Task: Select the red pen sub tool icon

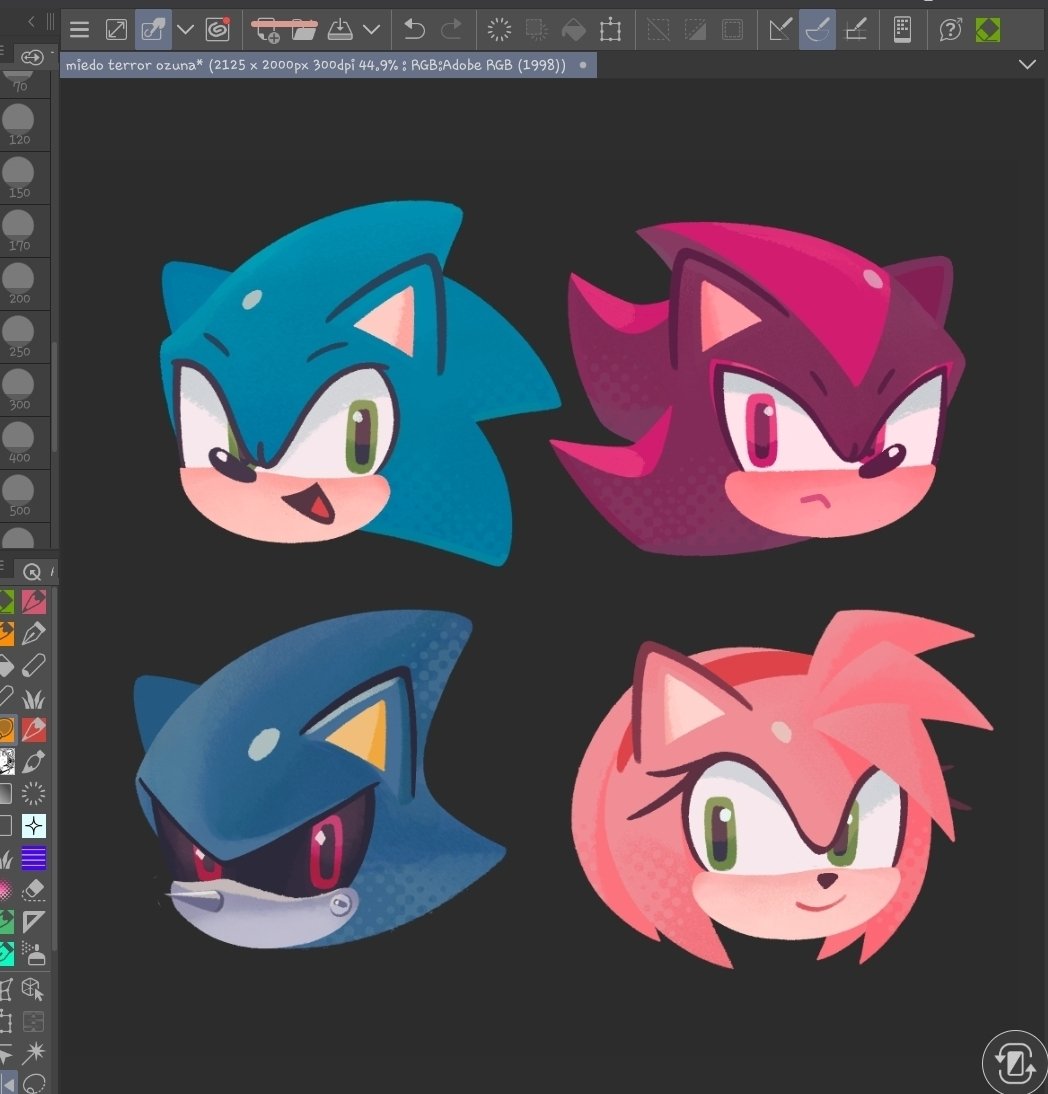Action: 33,730
